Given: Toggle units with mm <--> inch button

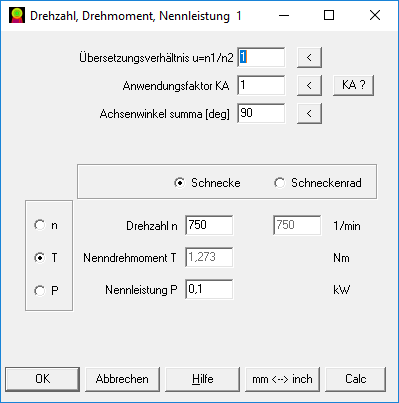Looking at the screenshot, I should click(282, 379).
